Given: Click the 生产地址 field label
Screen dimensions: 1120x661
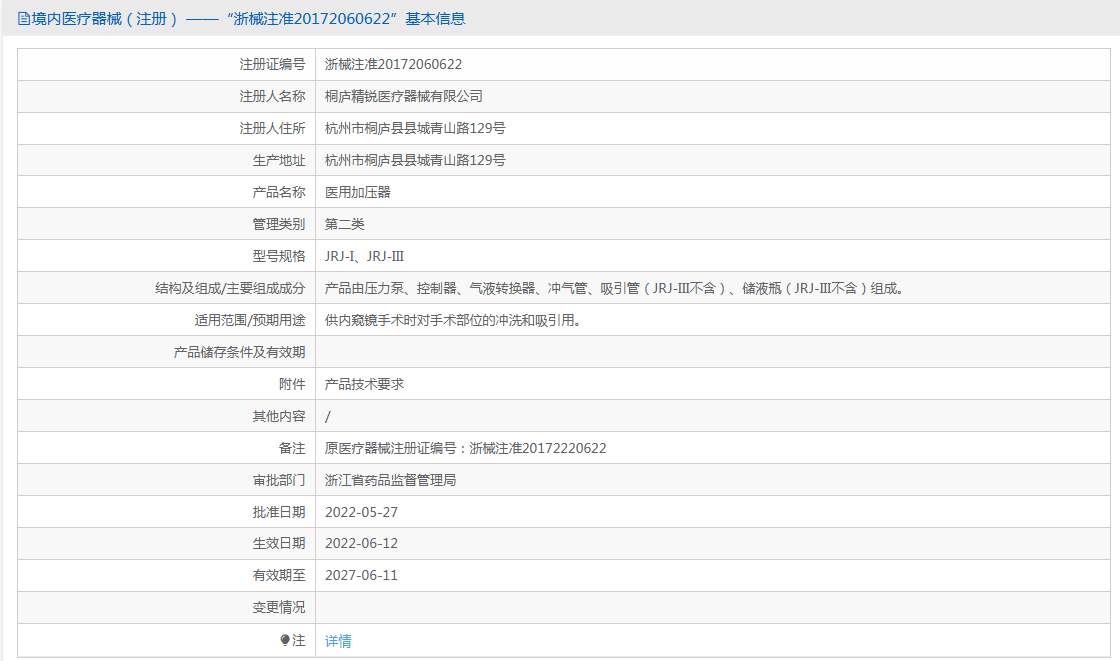Looking at the screenshot, I should pyautogui.click(x=279, y=160).
